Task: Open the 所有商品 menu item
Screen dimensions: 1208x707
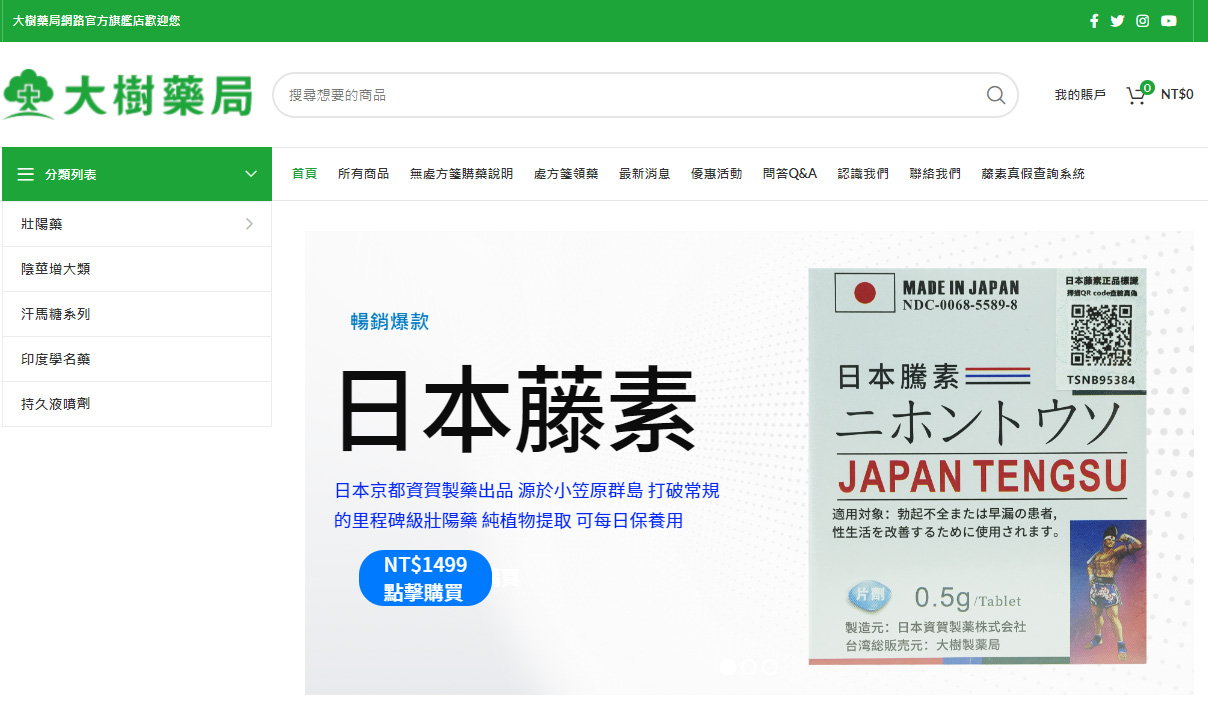Action: (x=364, y=173)
